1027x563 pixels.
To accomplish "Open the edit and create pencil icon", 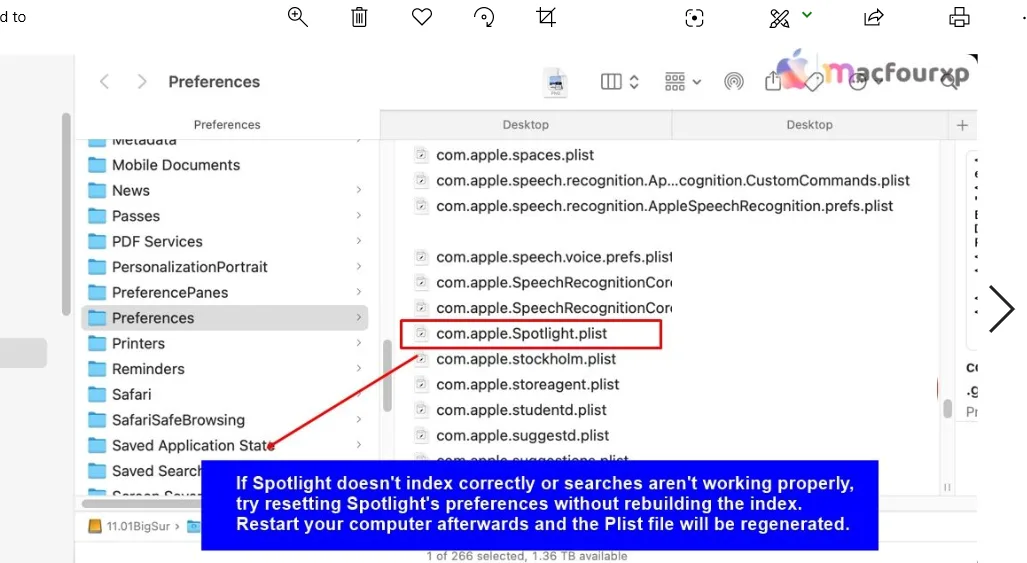I will (x=779, y=18).
